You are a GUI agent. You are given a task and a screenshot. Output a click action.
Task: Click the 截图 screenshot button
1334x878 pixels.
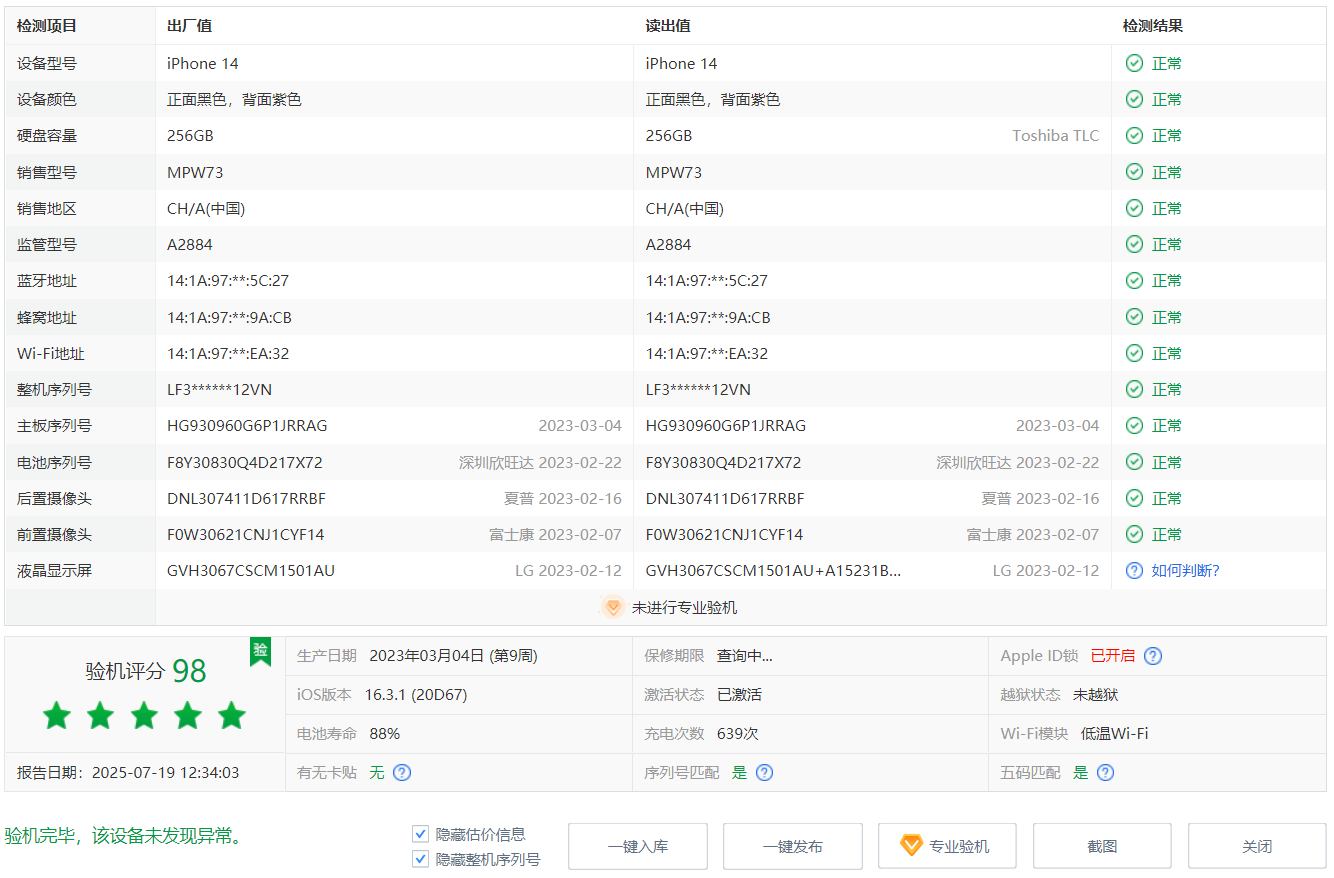[1102, 846]
